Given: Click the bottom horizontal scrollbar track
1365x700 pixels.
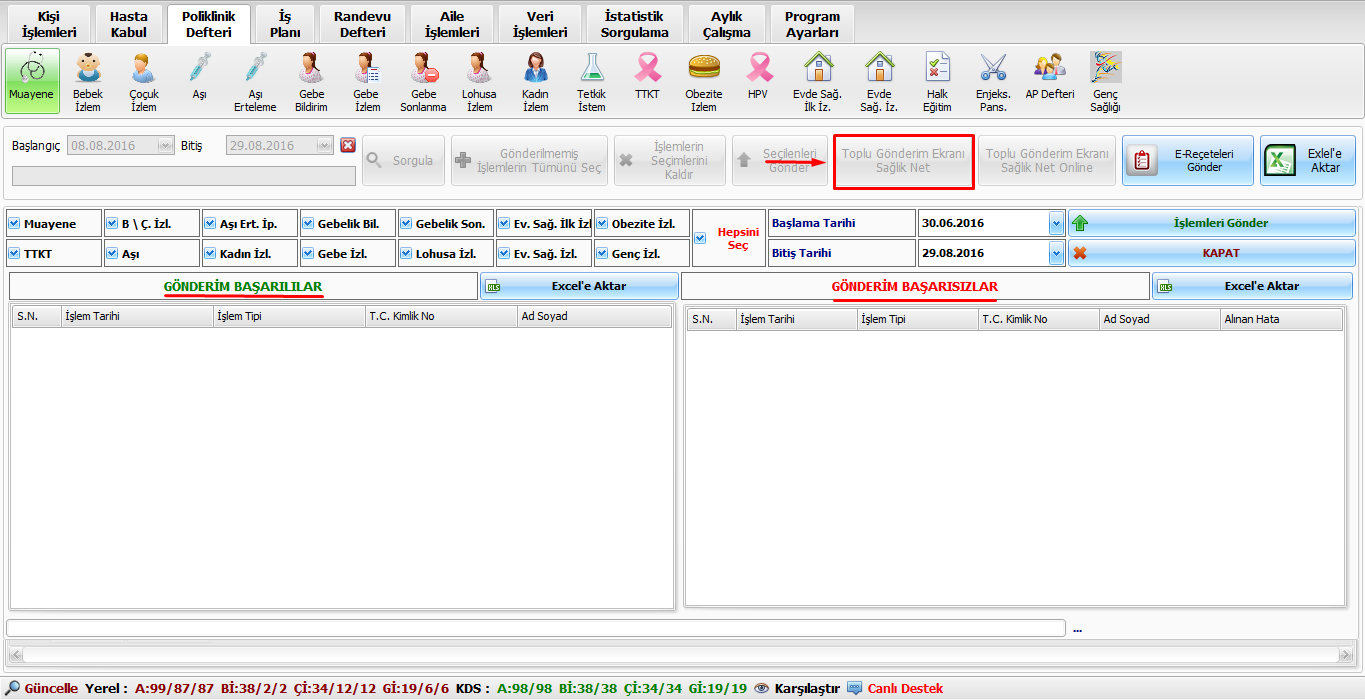Looking at the screenshot, I should pos(680,655).
